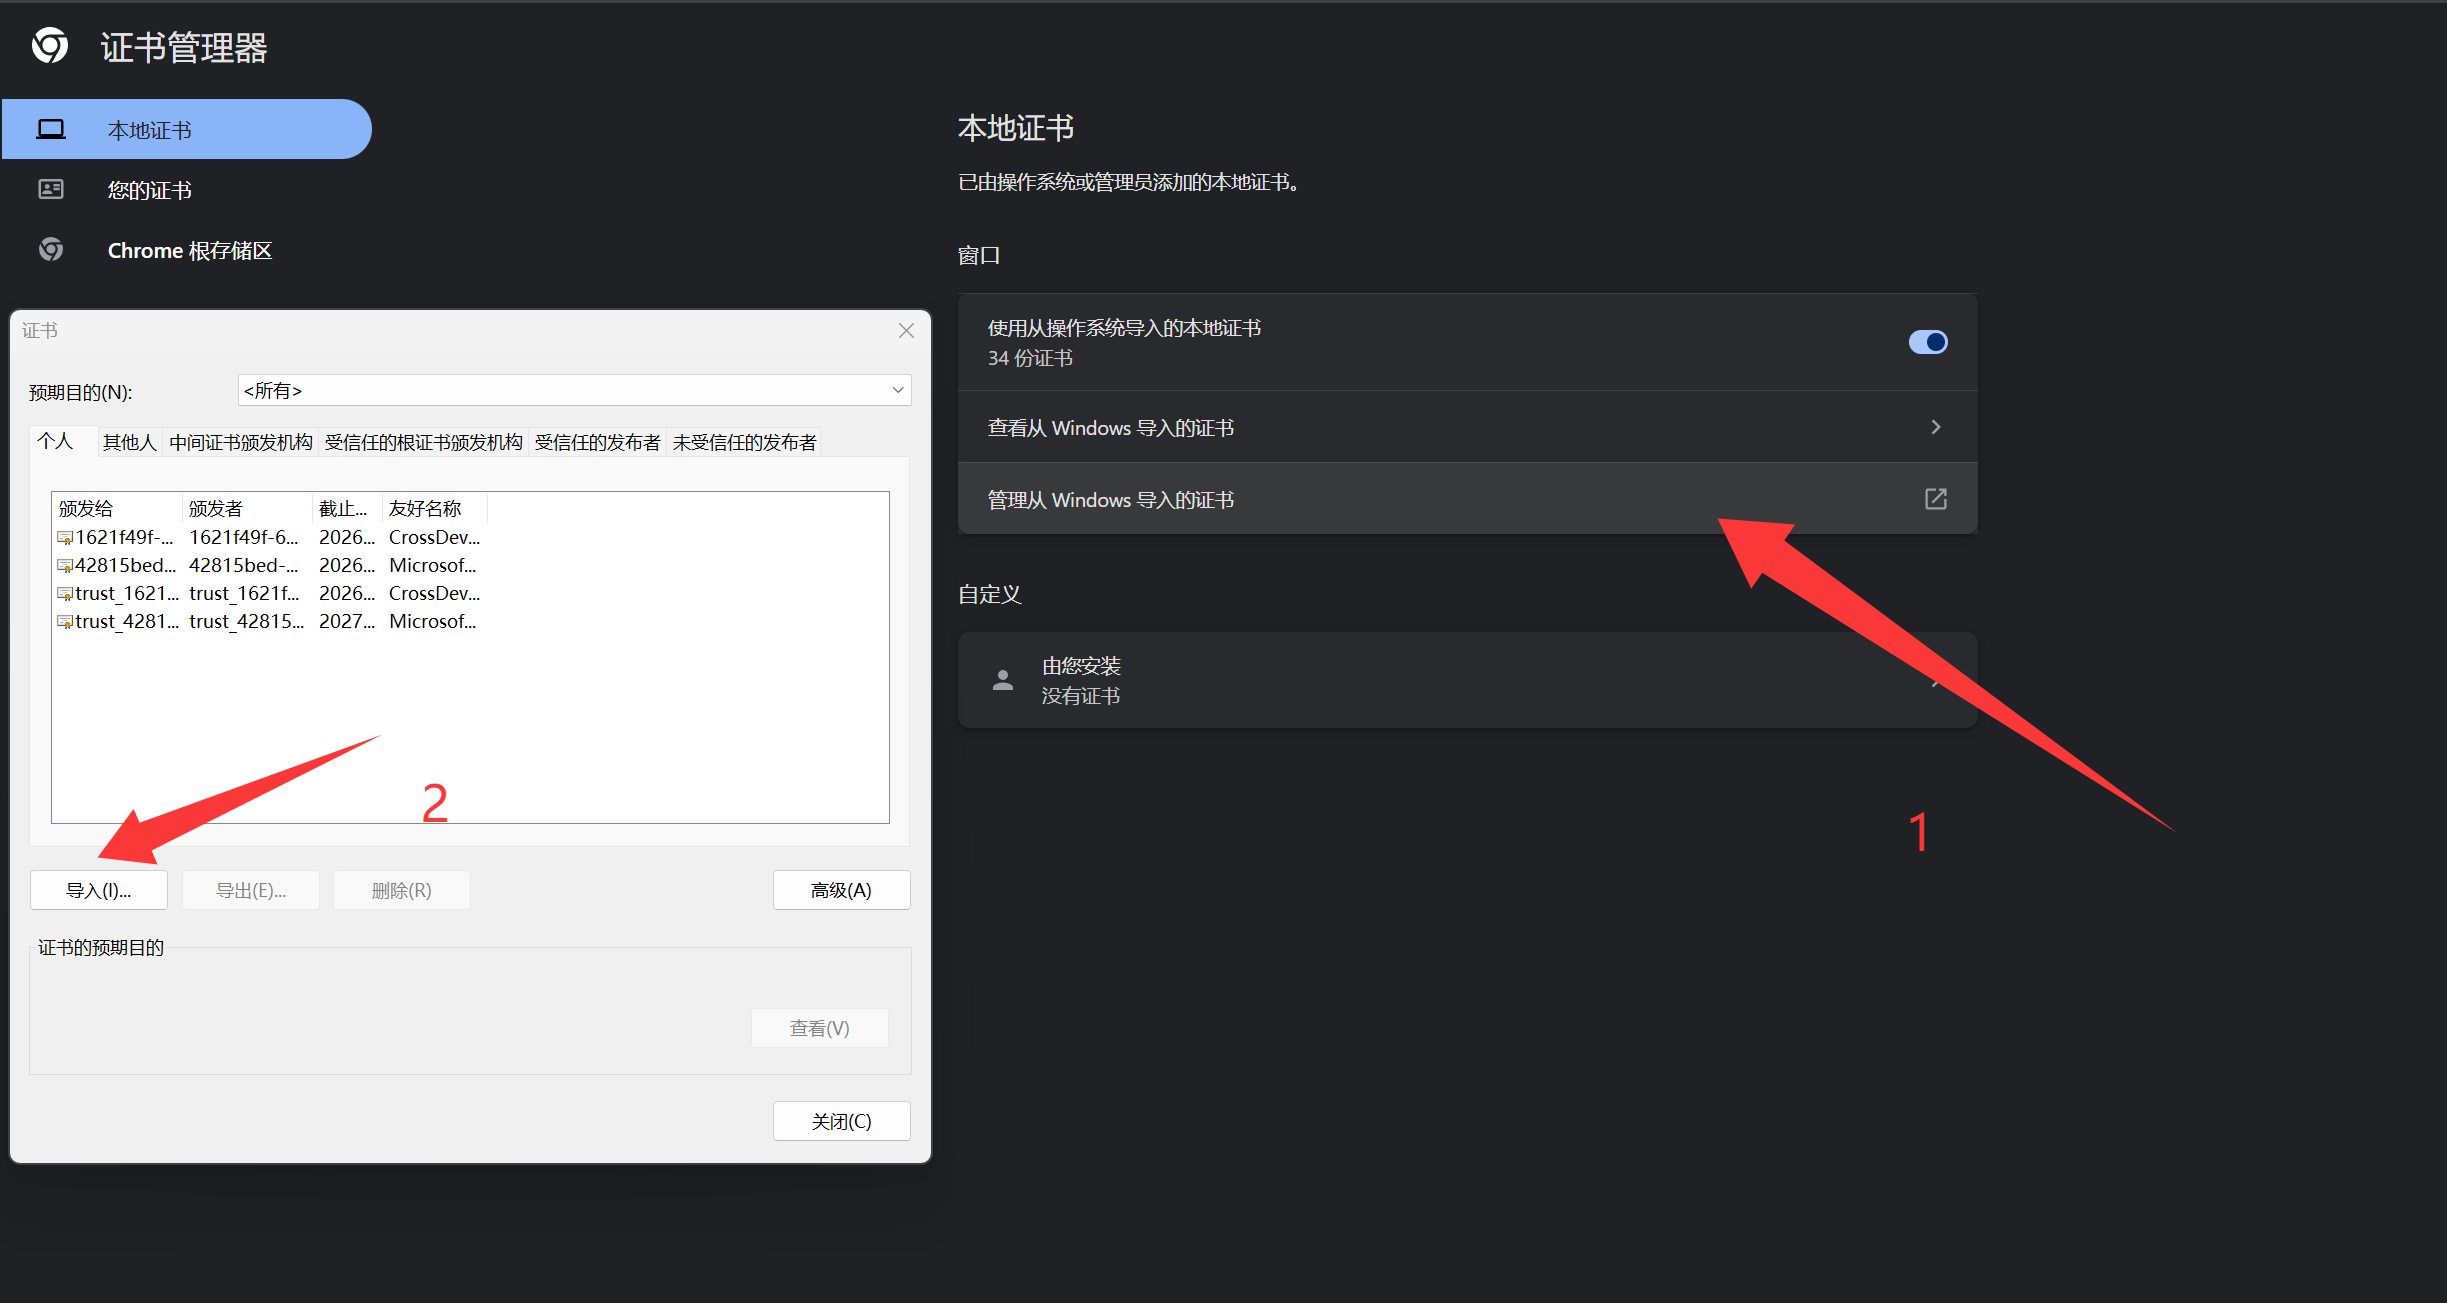The width and height of the screenshot is (2447, 1303).
Task: Click the 关闭(C) button
Action: click(842, 1121)
